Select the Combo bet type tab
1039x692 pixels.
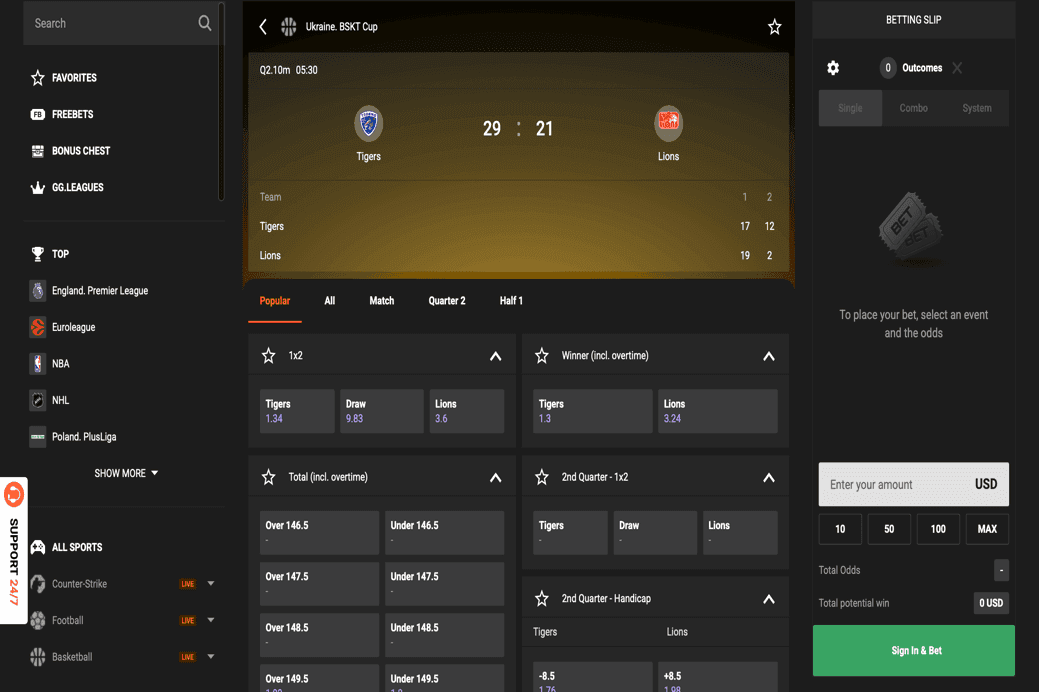click(x=913, y=108)
